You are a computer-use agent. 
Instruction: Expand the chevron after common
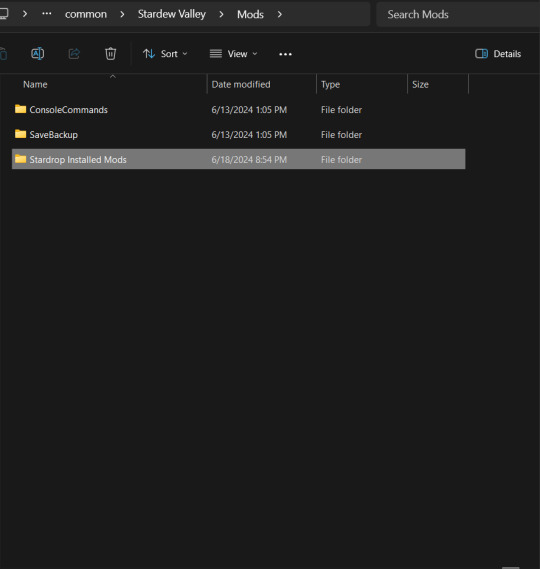(x=122, y=15)
